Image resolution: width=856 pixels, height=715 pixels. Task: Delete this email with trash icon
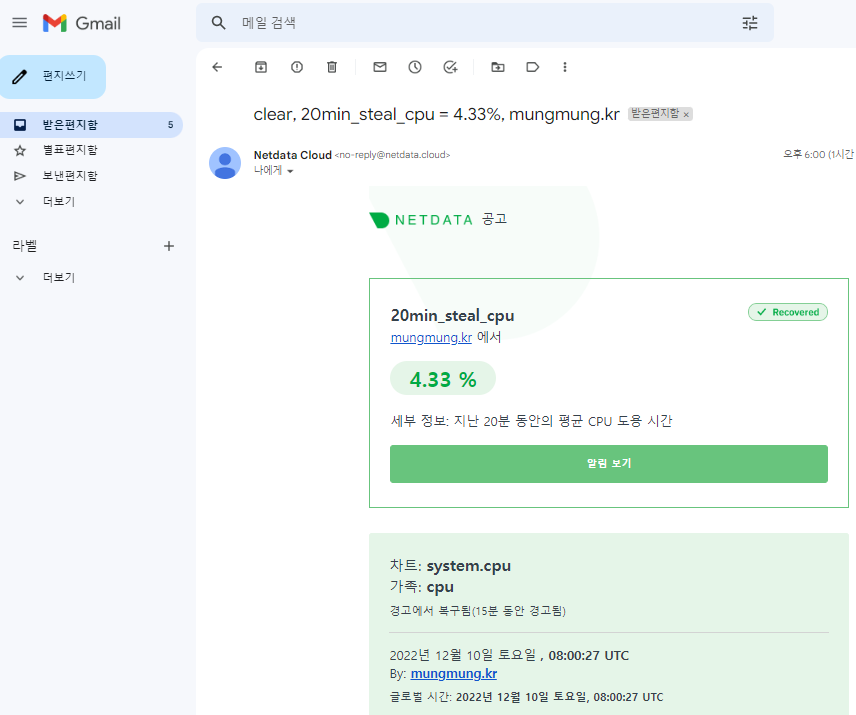click(332, 67)
